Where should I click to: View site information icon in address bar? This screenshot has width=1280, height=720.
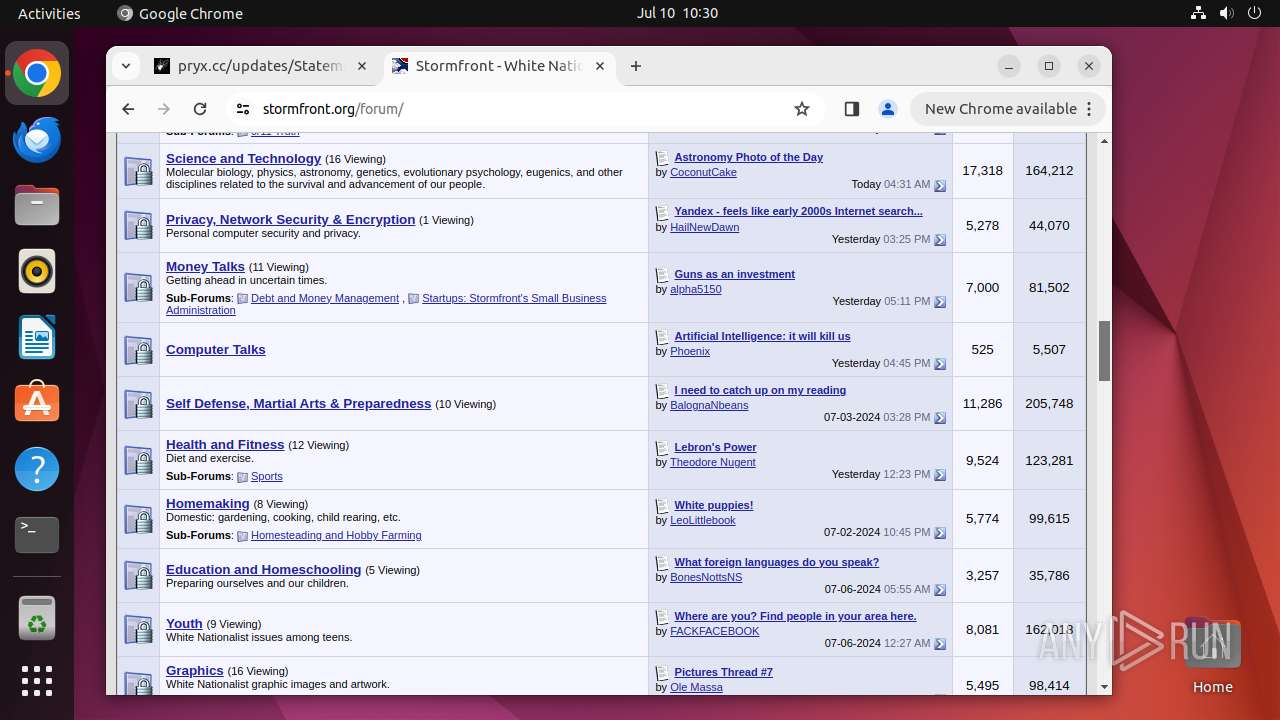[242, 109]
